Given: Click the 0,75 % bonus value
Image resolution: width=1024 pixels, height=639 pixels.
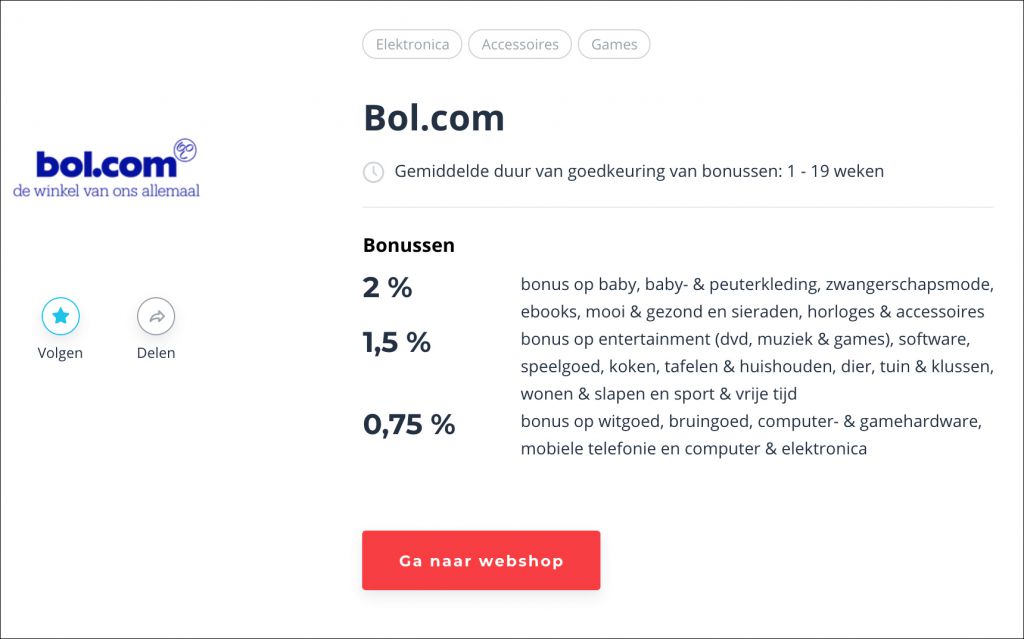Looking at the screenshot, I should (409, 425).
